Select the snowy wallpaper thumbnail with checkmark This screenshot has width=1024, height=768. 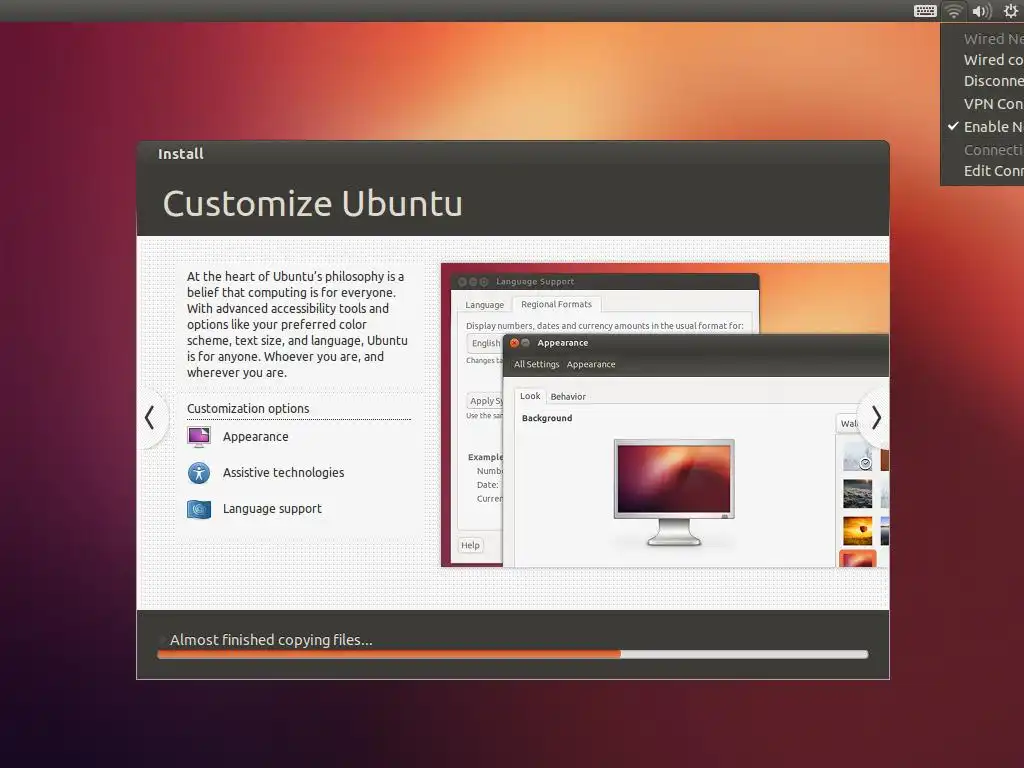coord(857,456)
